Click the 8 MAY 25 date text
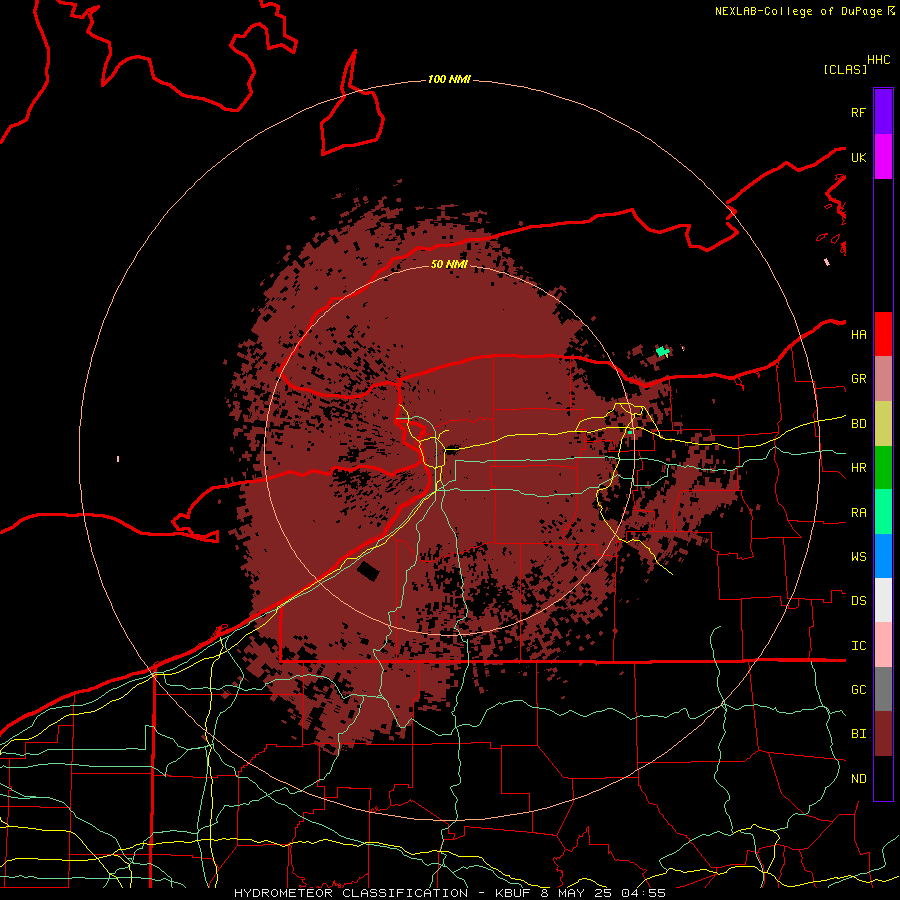The height and width of the screenshot is (900, 900). 574,893
